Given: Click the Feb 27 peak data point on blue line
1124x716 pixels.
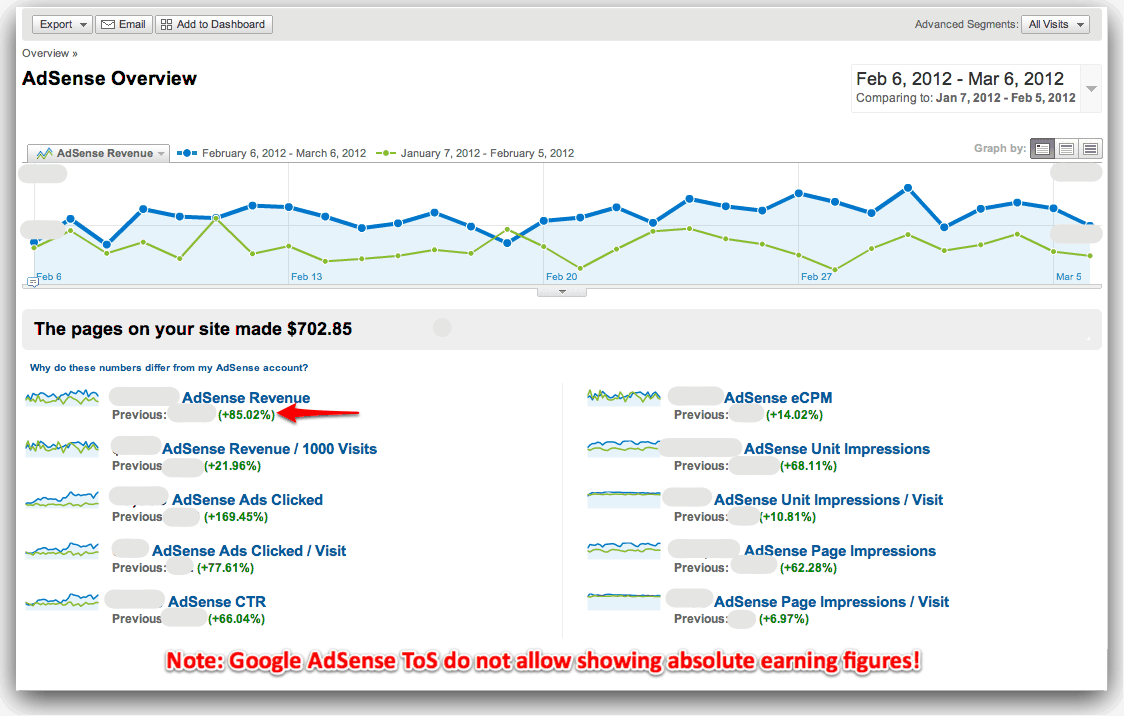Looking at the screenshot, I should click(799, 193).
